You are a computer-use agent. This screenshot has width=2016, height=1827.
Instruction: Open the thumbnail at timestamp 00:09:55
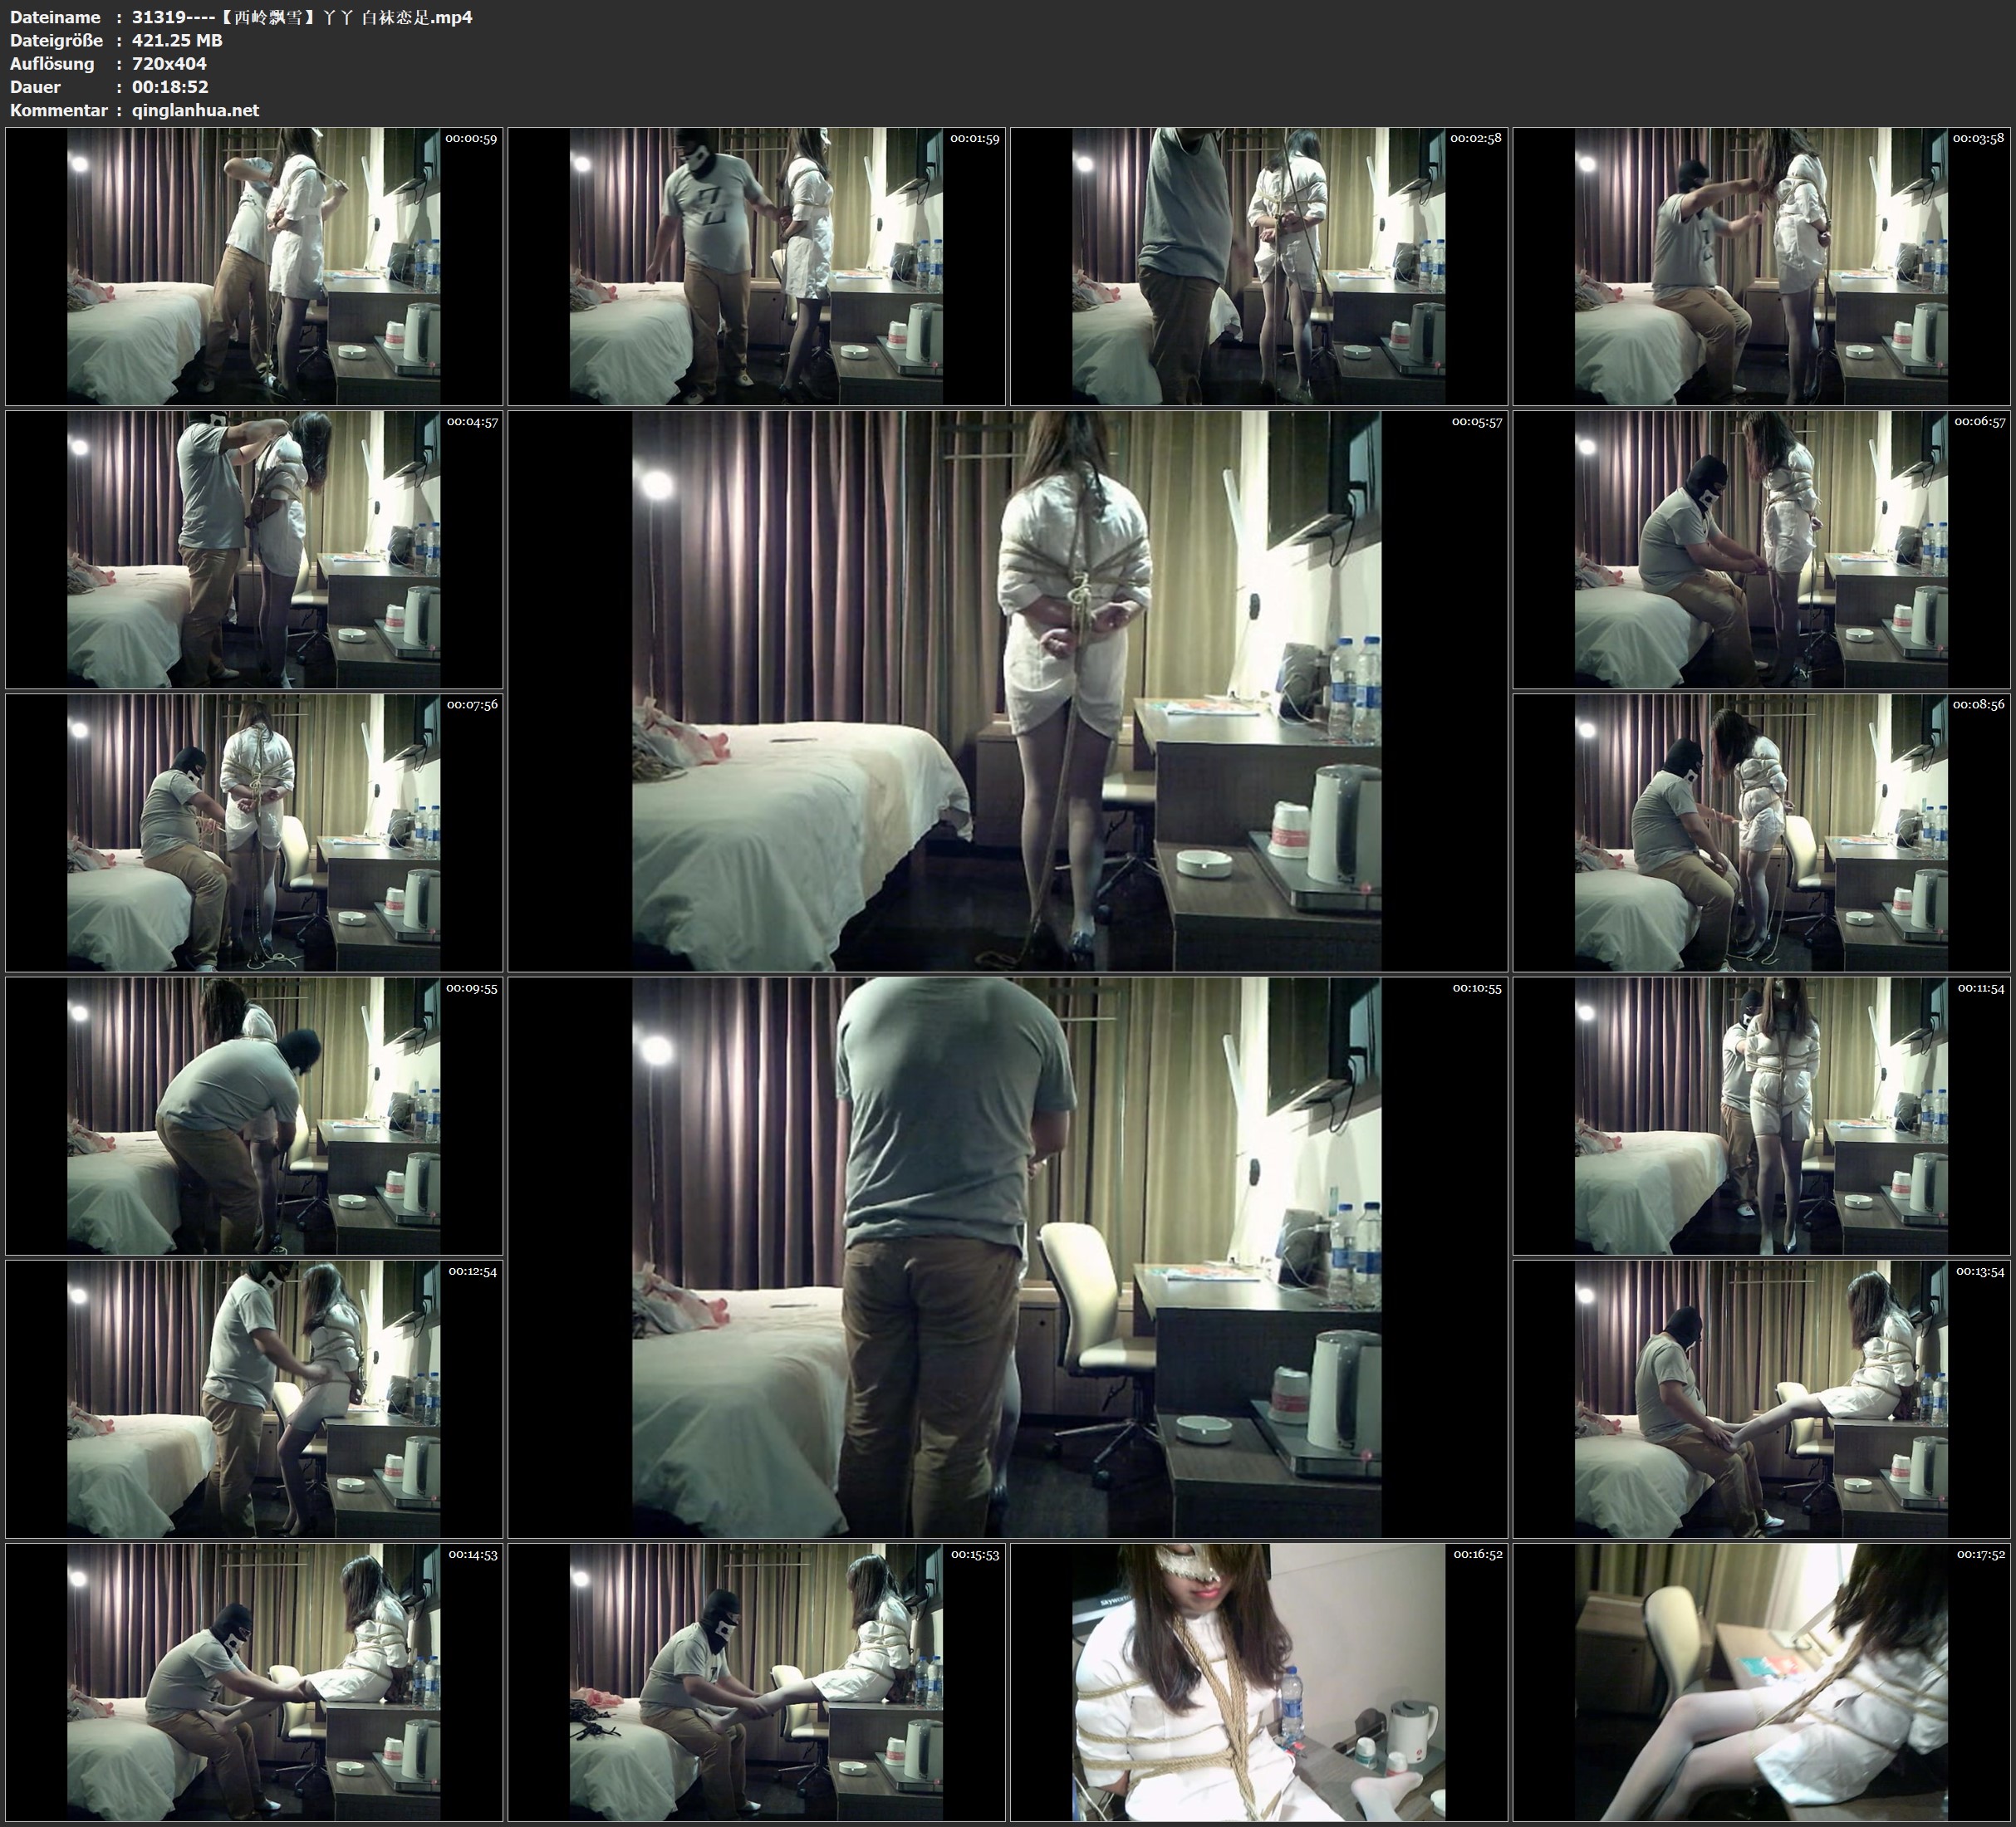[x=254, y=1115]
